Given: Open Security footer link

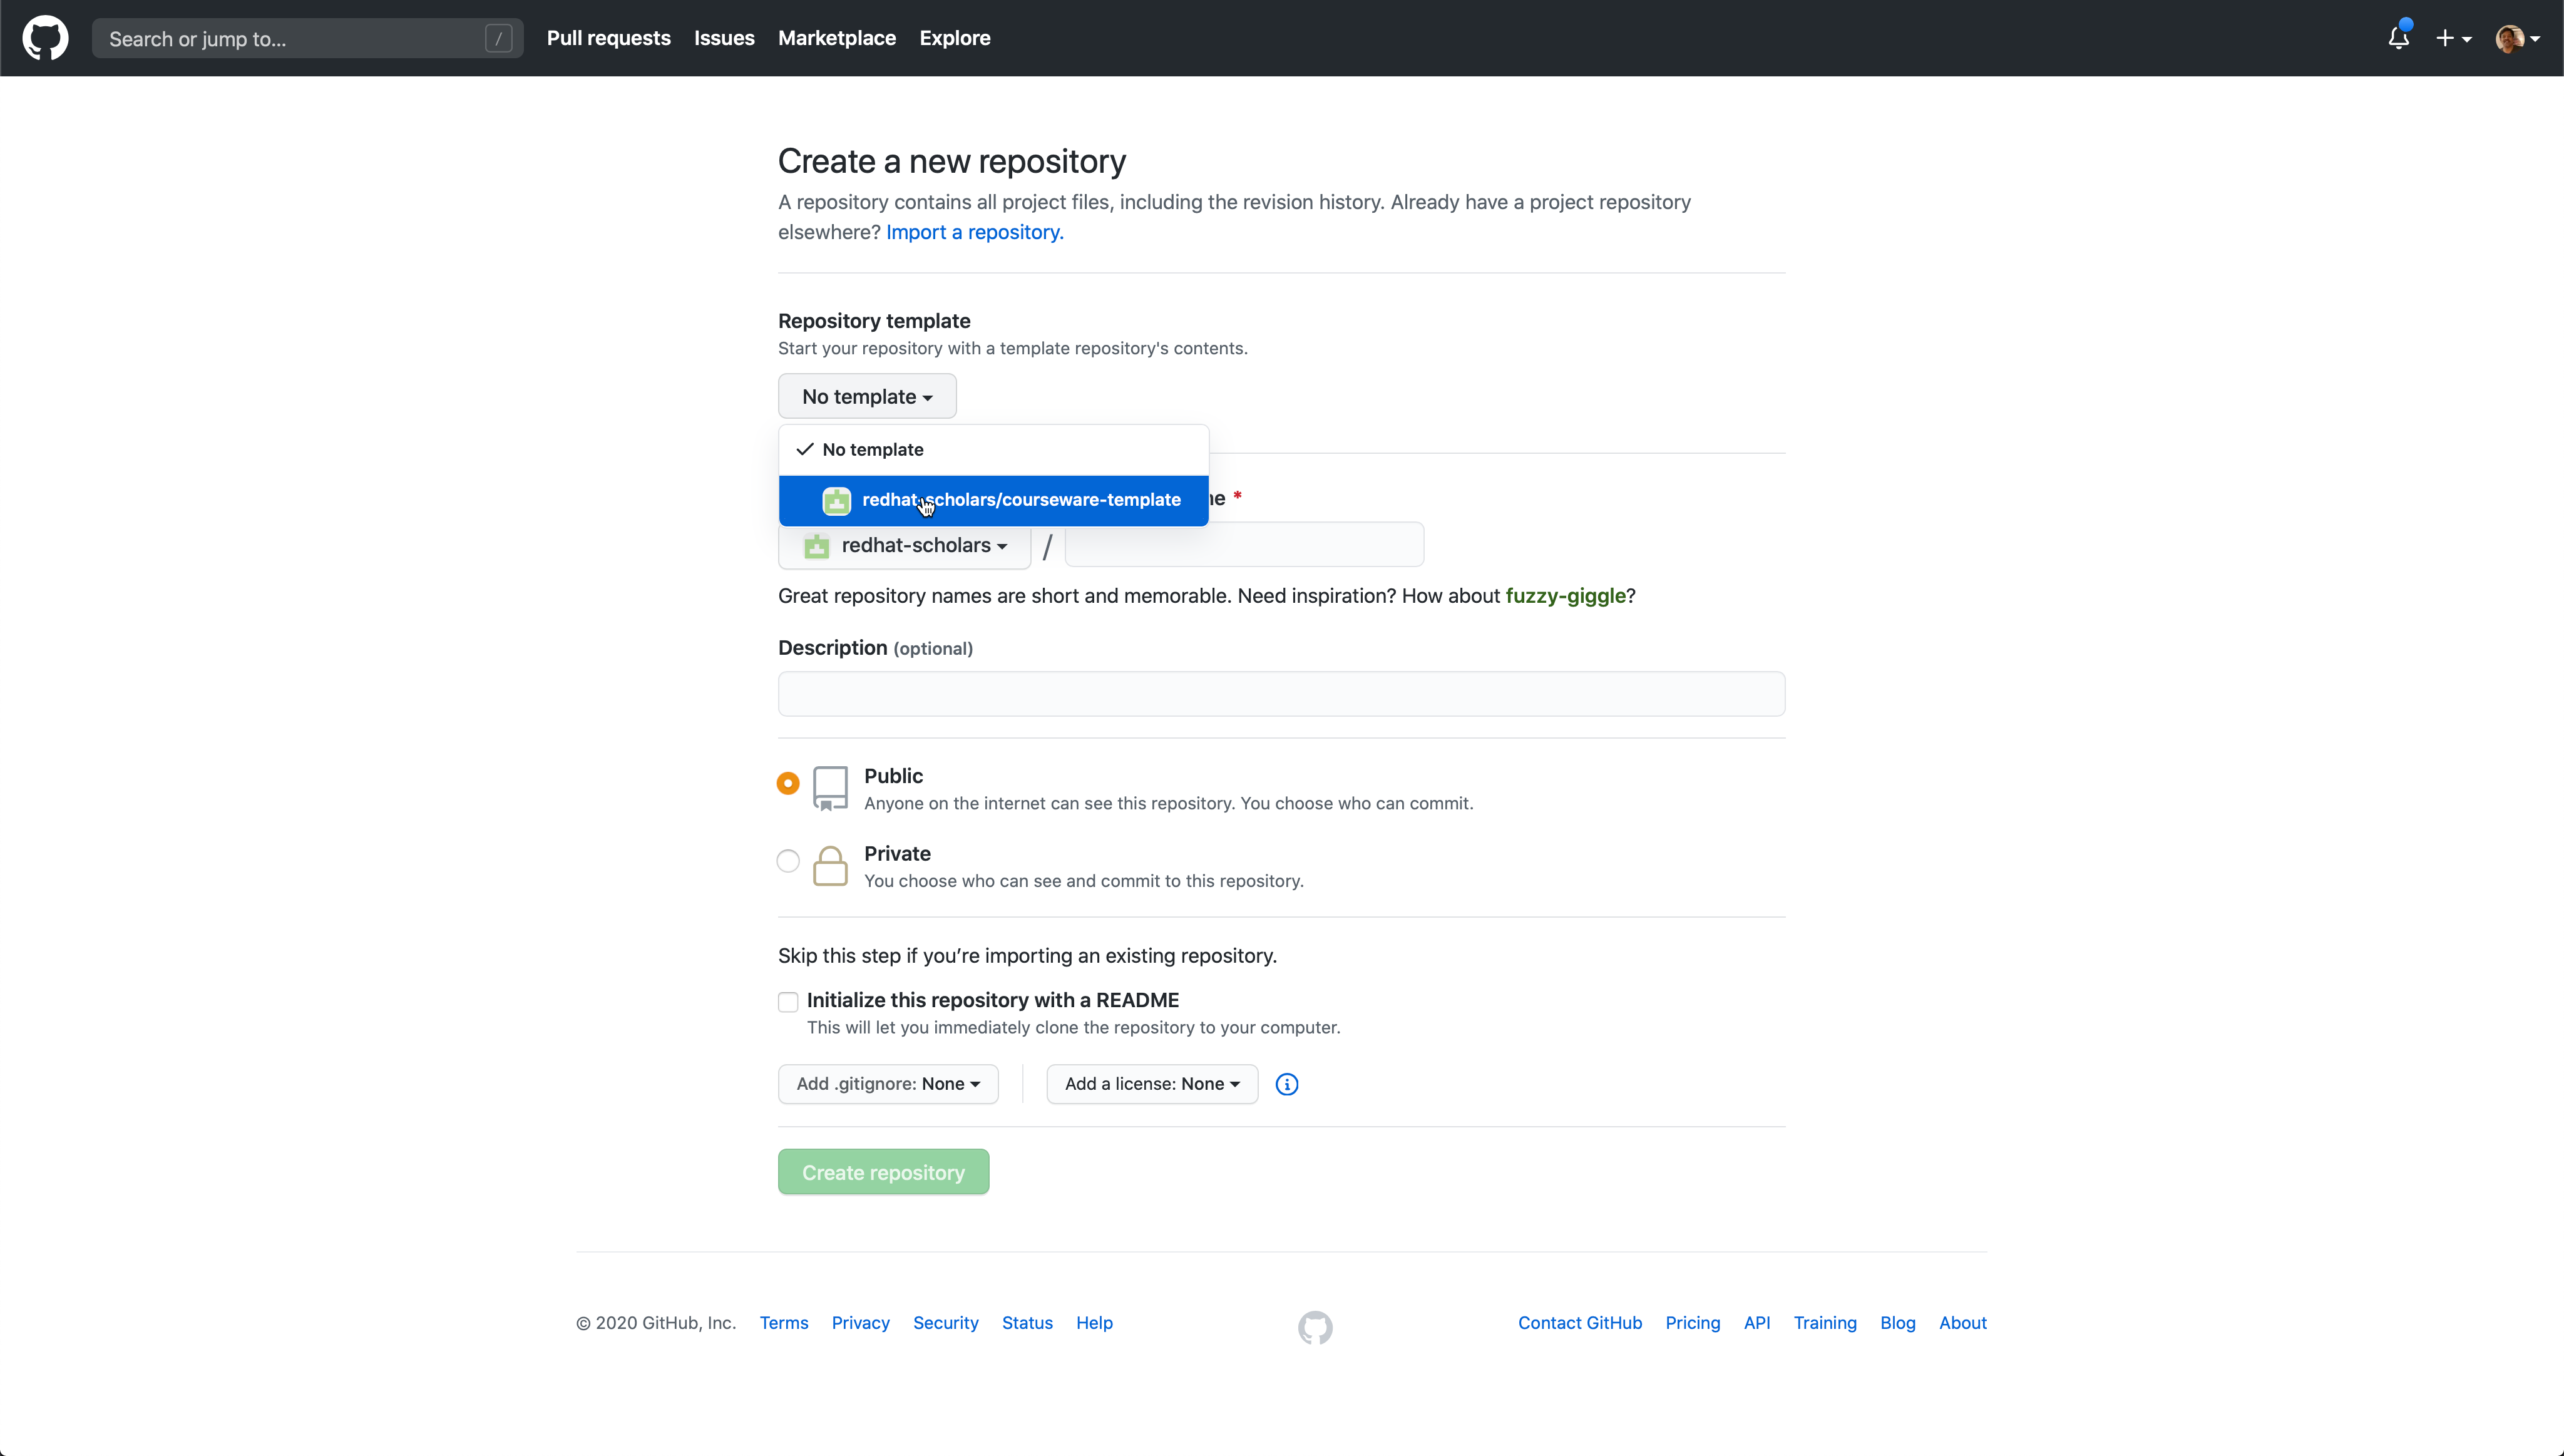Looking at the screenshot, I should [x=945, y=1323].
